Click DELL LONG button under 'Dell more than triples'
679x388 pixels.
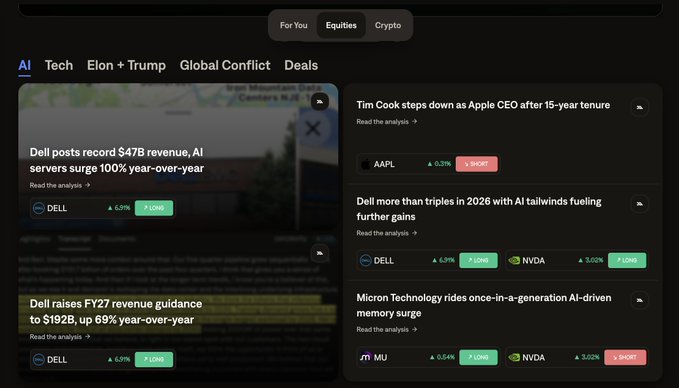point(478,261)
